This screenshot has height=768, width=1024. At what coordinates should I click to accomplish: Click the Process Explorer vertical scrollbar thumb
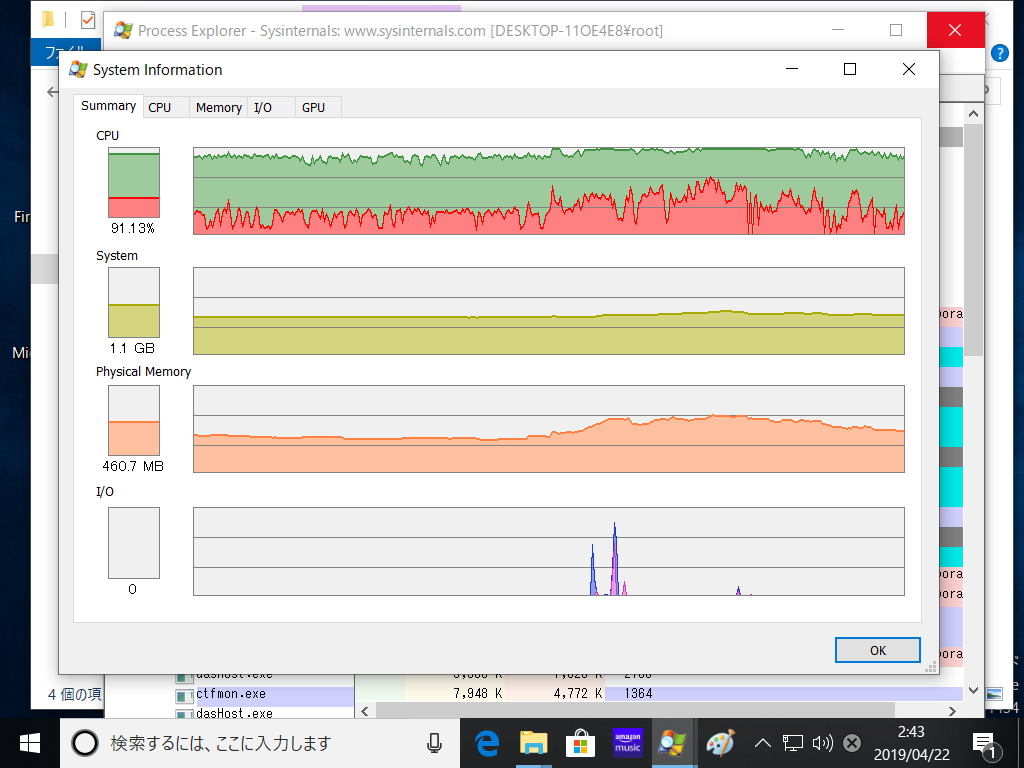point(973,240)
